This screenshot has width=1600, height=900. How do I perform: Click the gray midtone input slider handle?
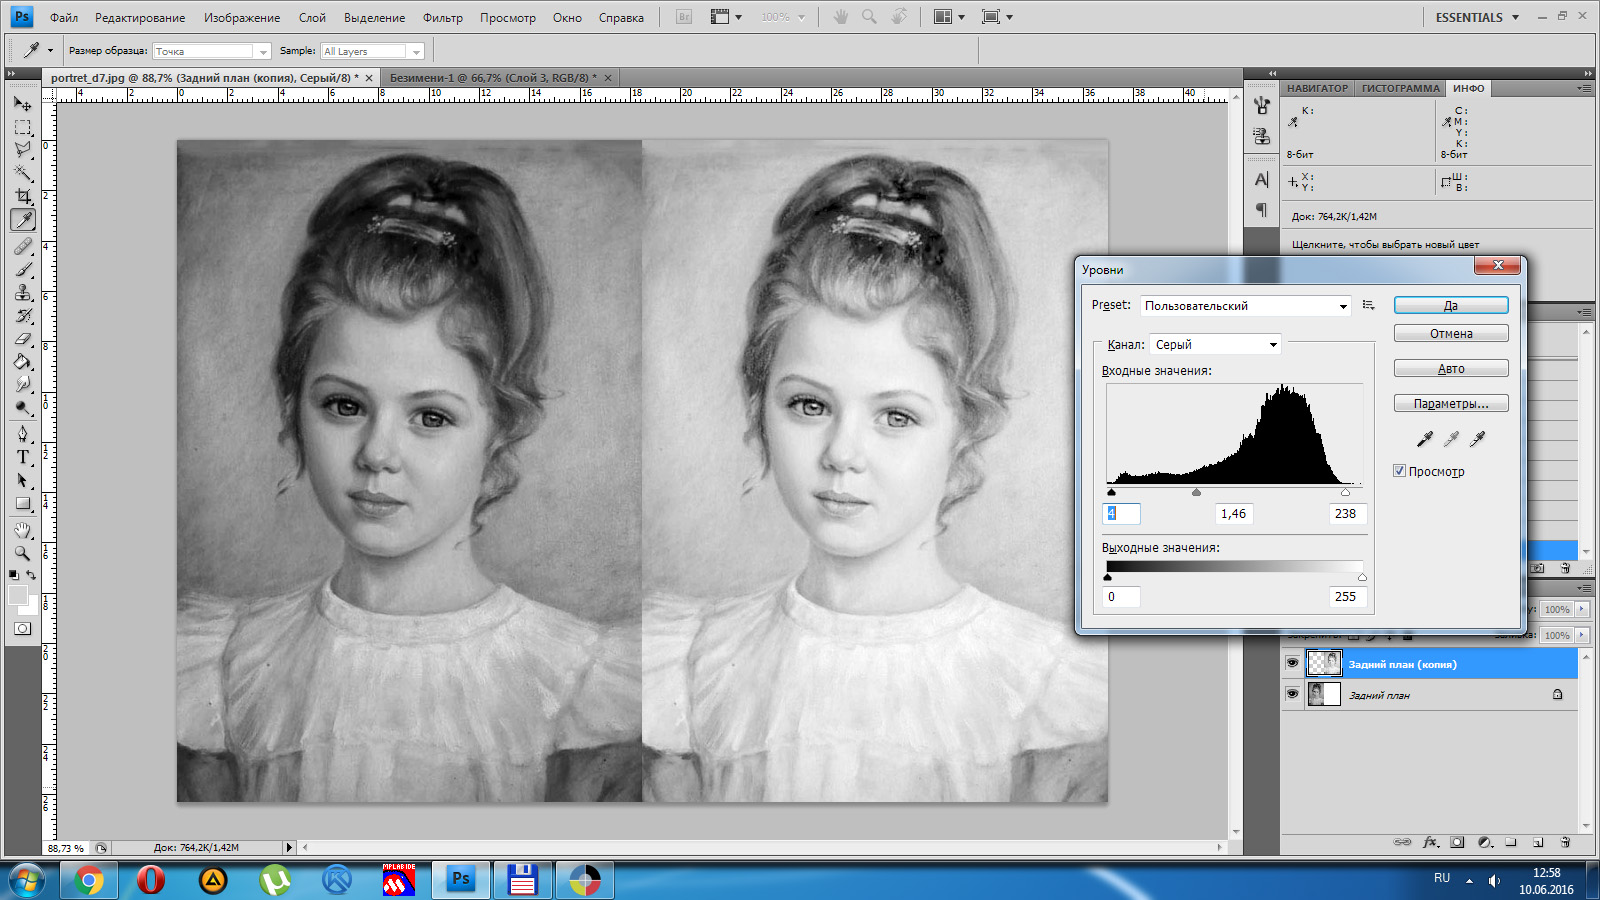[1196, 492]
